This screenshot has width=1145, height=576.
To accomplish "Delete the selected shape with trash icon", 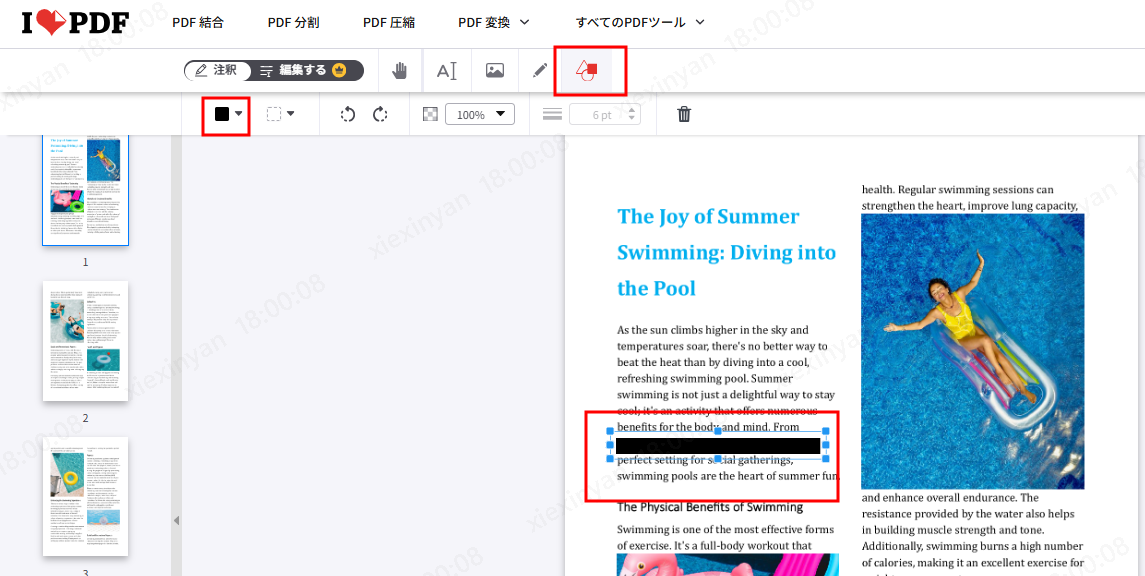I will click(x=684, y=115).
